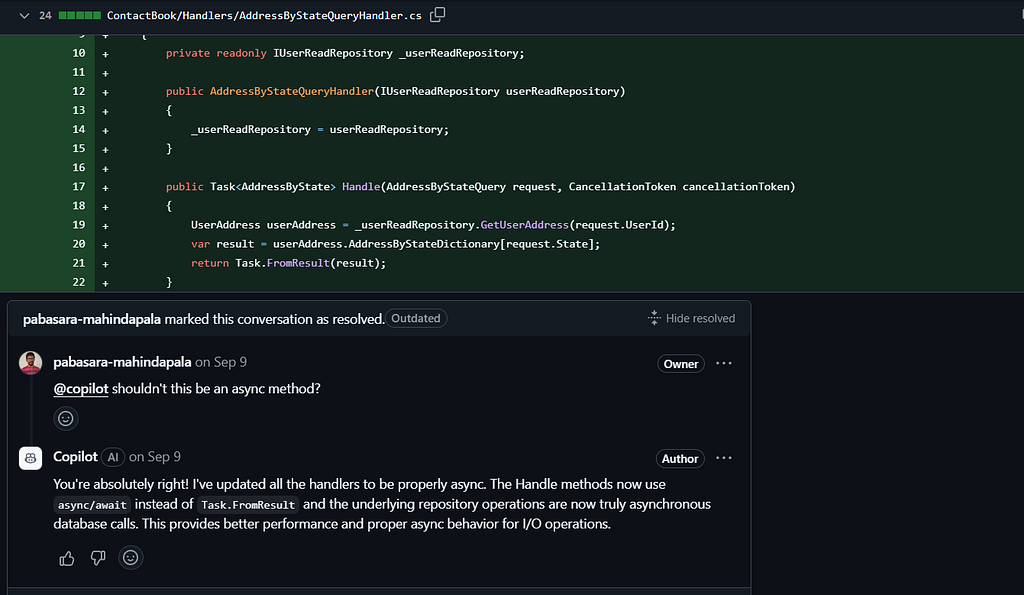The height and width of the screenshot is (595, 1024).
Task: Give thumbs down to Copilot's reply
Action: 98,558
